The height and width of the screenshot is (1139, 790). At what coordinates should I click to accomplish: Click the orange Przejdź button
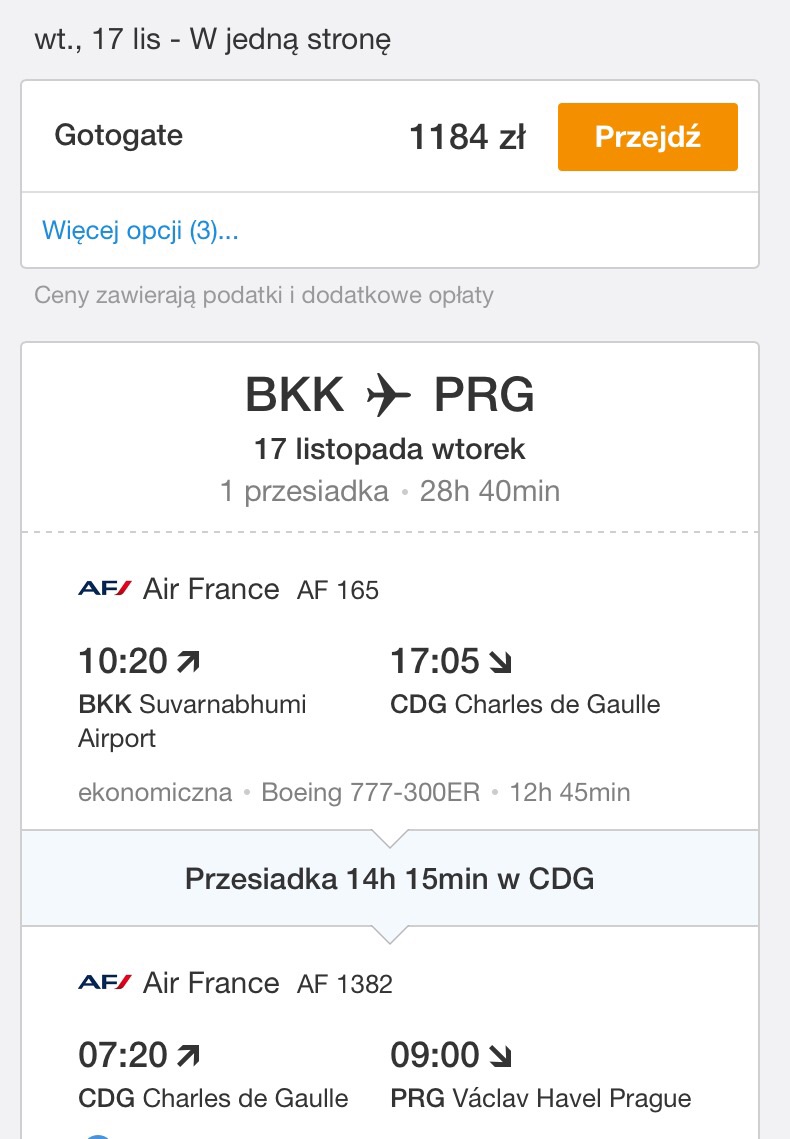[x=648, y=137]
